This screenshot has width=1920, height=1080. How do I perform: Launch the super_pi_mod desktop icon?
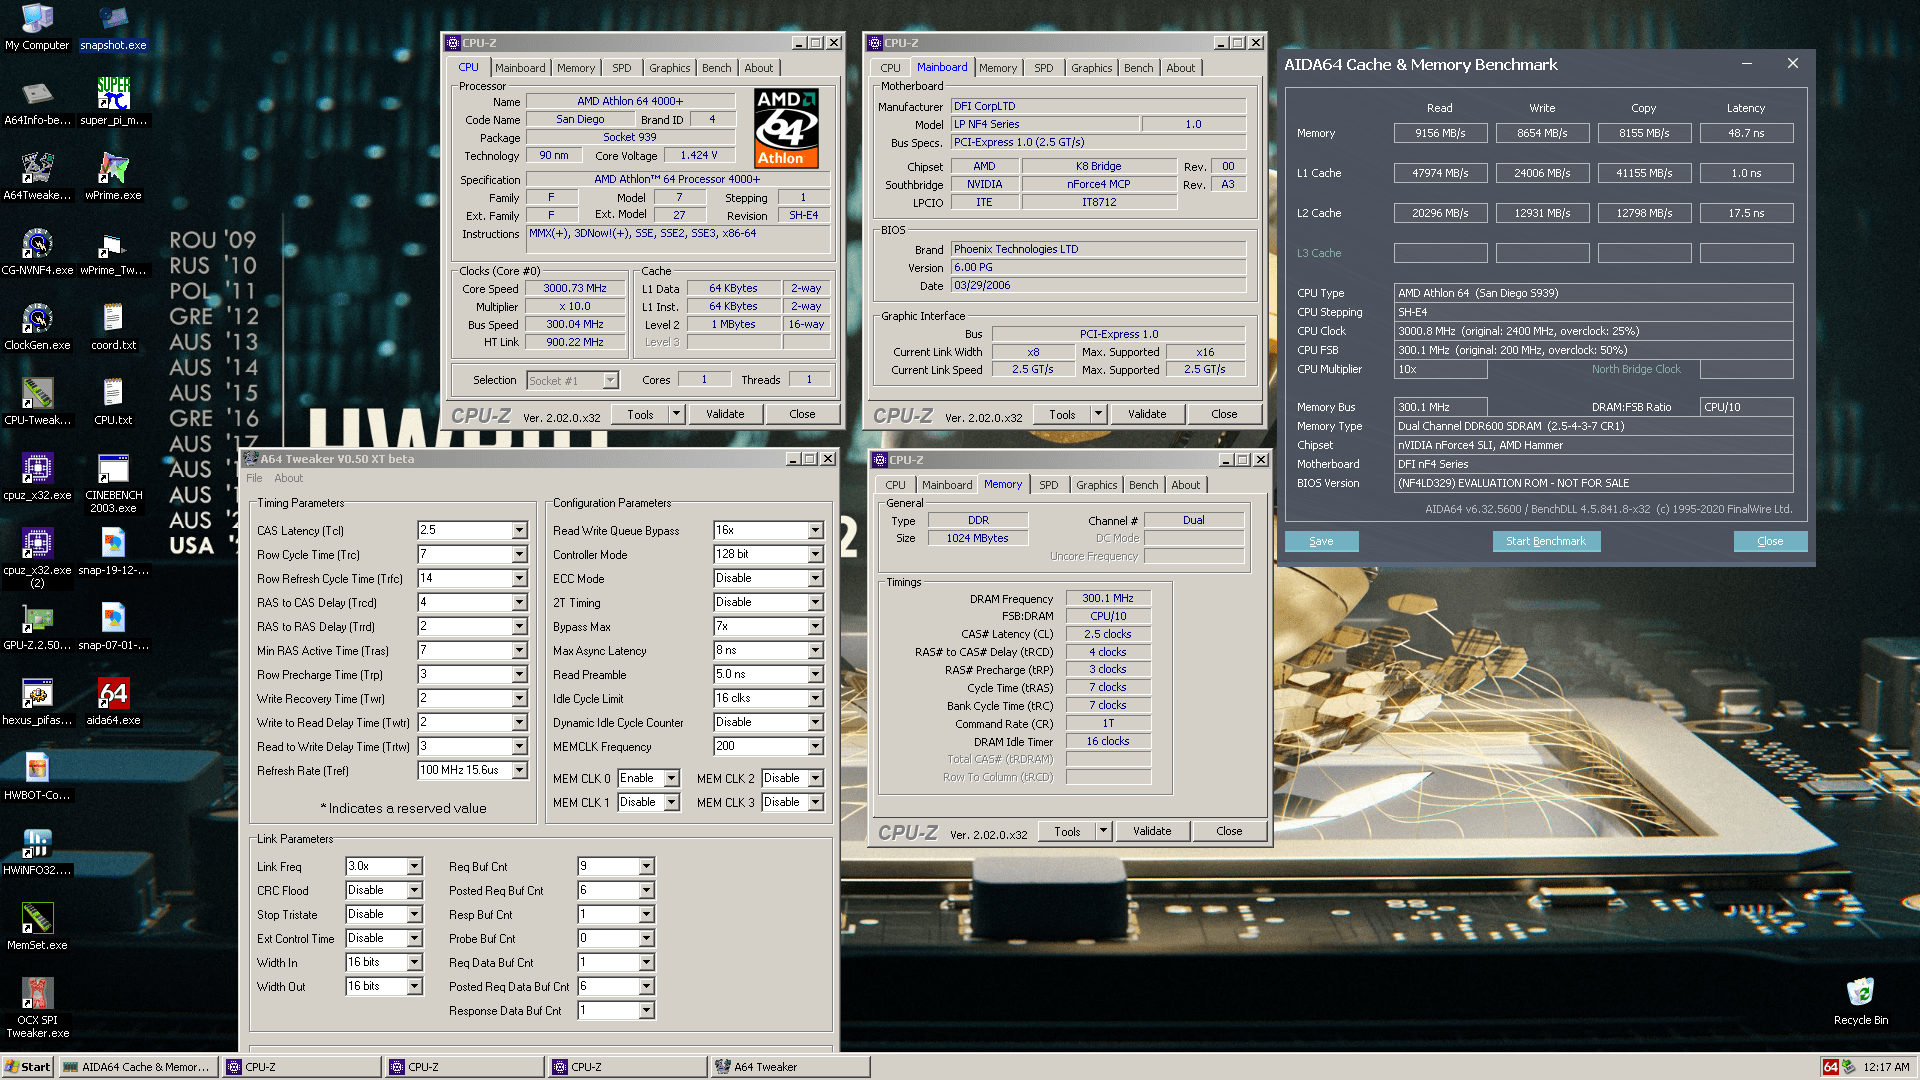click(113, 102)
